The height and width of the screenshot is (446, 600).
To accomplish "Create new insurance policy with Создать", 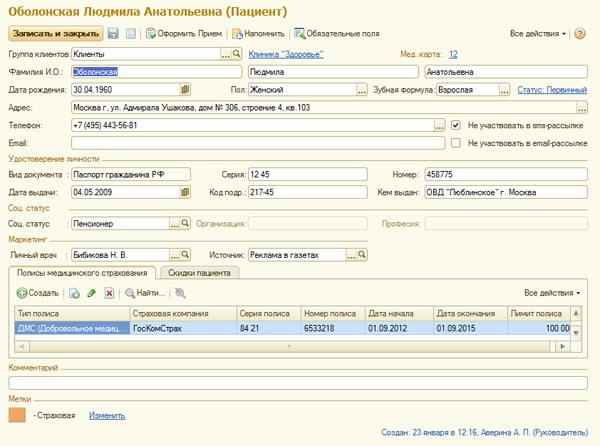I will [38, 293].
